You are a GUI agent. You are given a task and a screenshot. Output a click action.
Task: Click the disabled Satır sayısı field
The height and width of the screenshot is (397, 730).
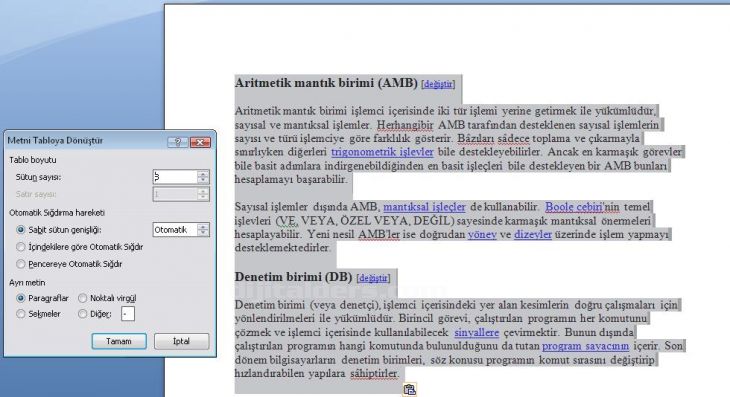point(175,194)
